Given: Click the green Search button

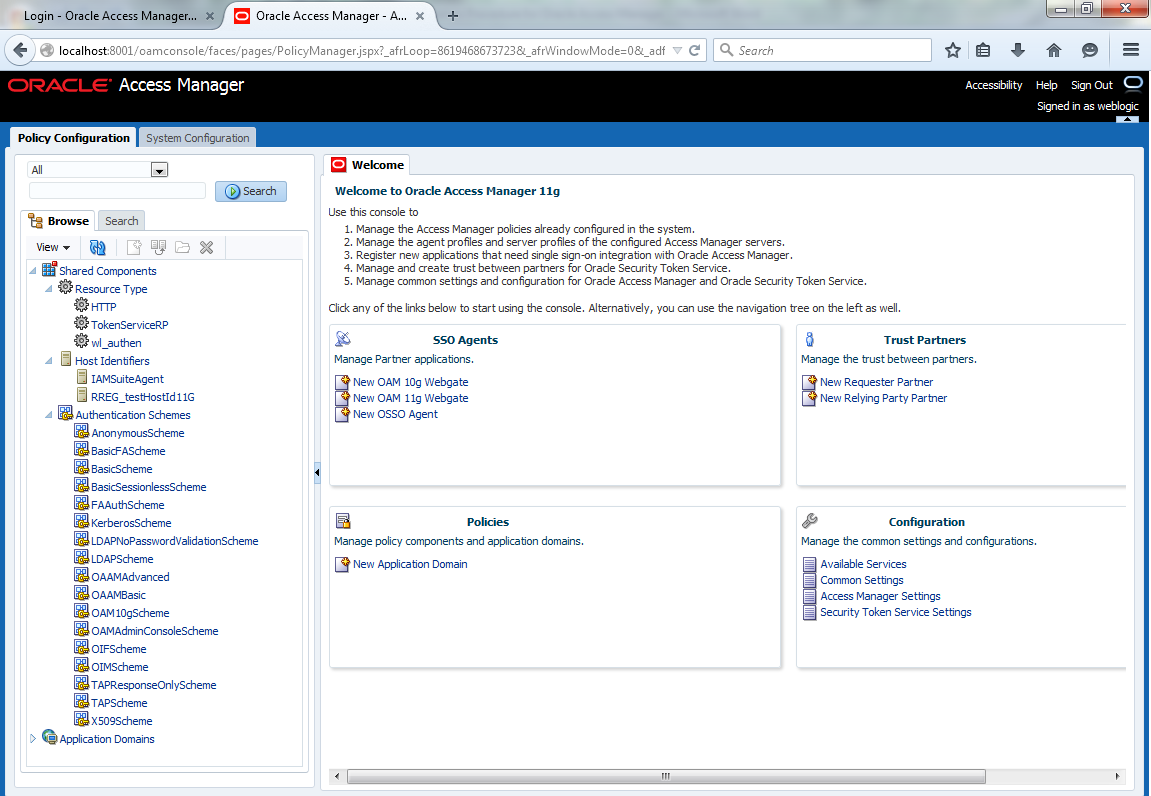Looking at the screenshot, I should pyautogui.click(x=251, y=191).
